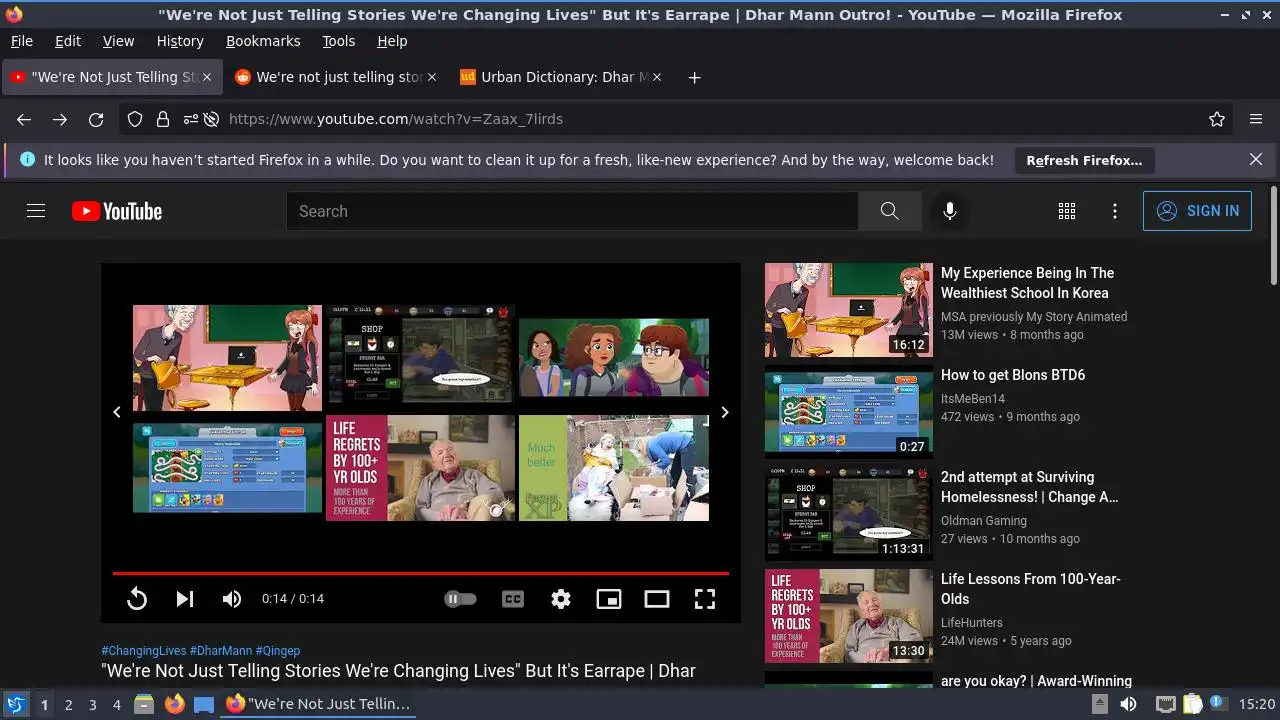
Task: Open Firefox application hamburger menu
Action: (x=1256, y=119)
